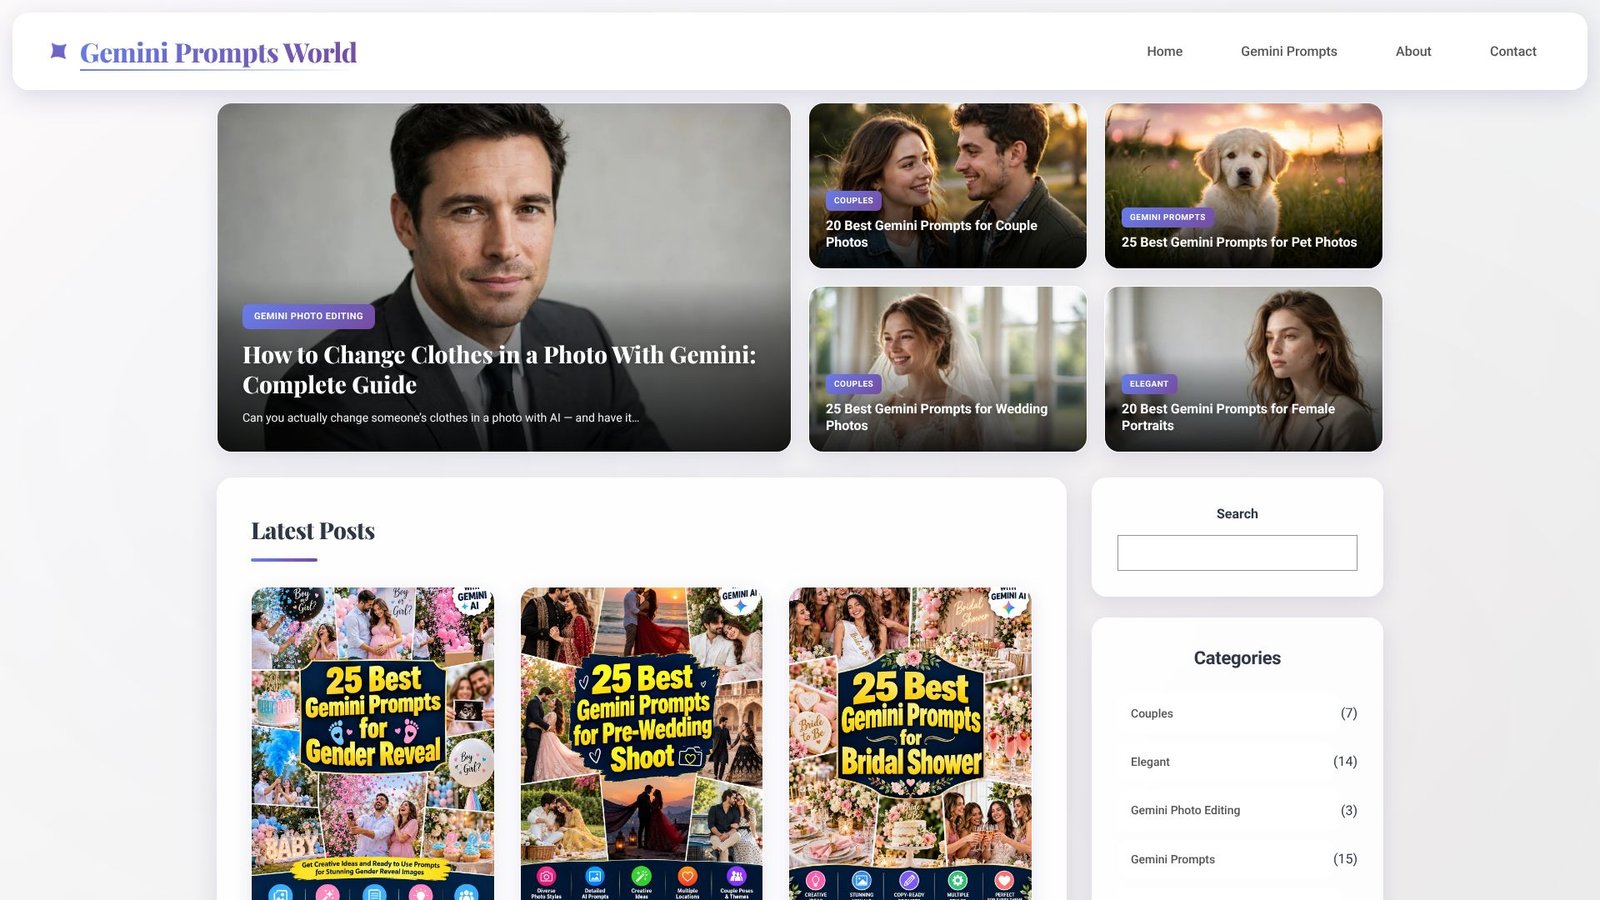Click the COUPLES badge on the Couple Photos card
This screenshot has height=900, width=1600.
coord(853,200)
